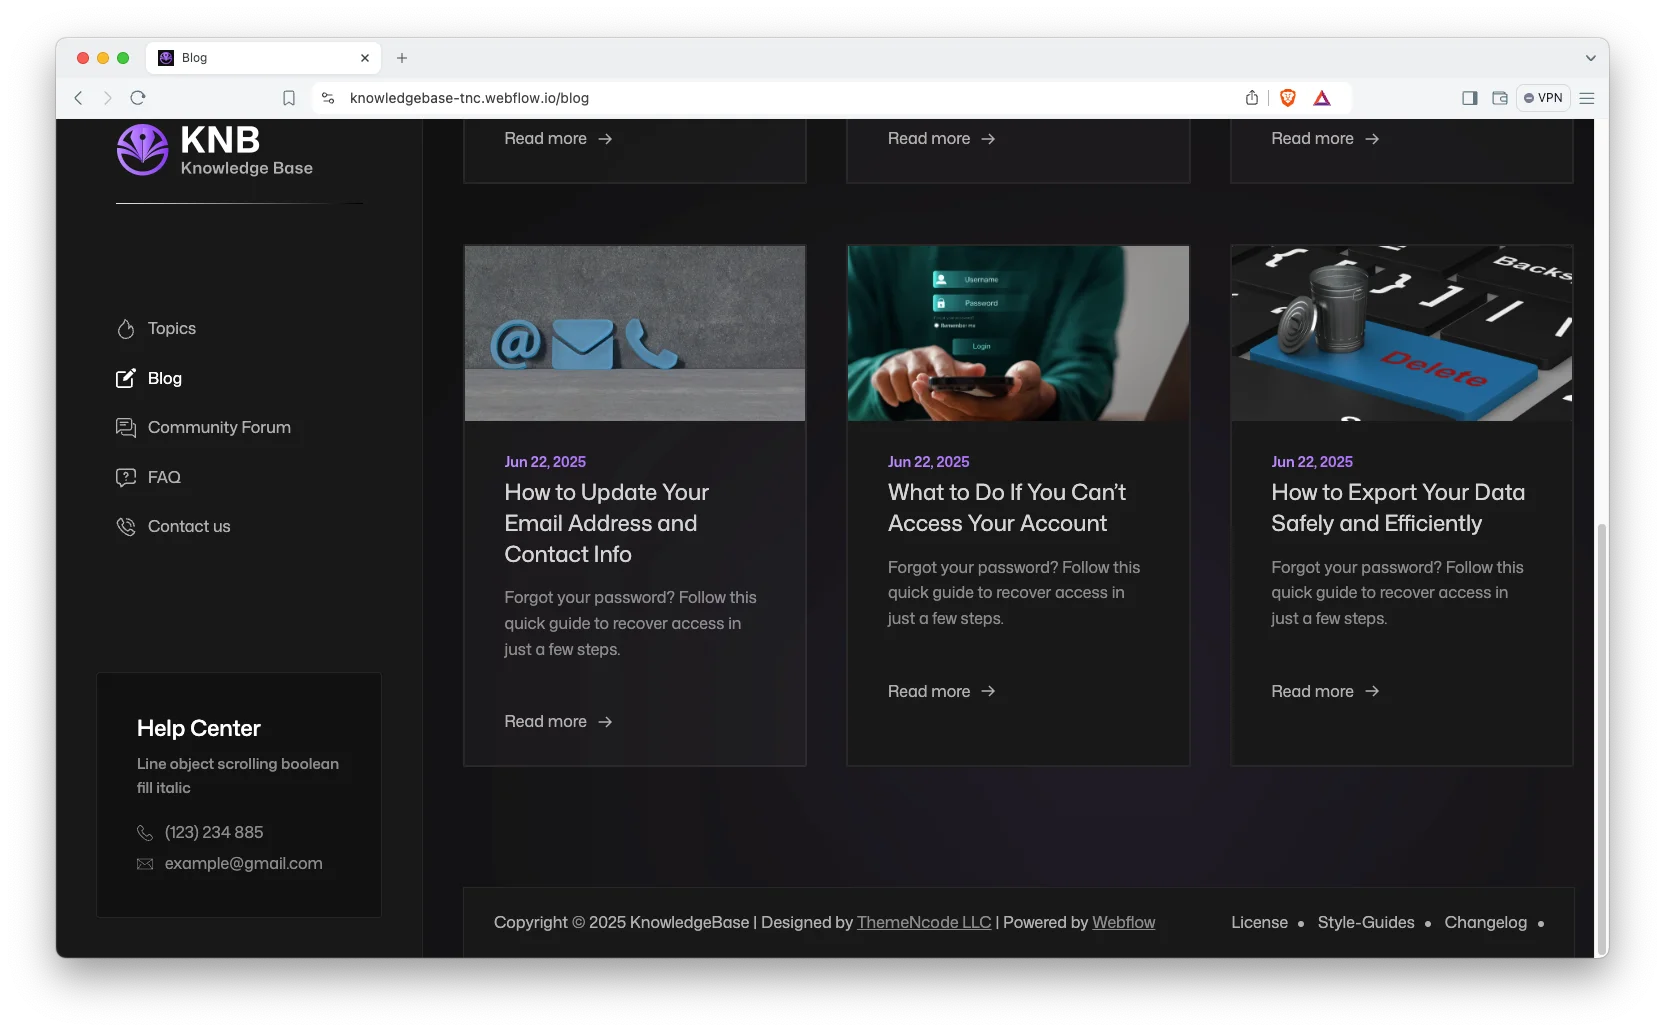Bookmark this page with bookmark icon
Screen dimensions: 1665x1032
point(289,98)
